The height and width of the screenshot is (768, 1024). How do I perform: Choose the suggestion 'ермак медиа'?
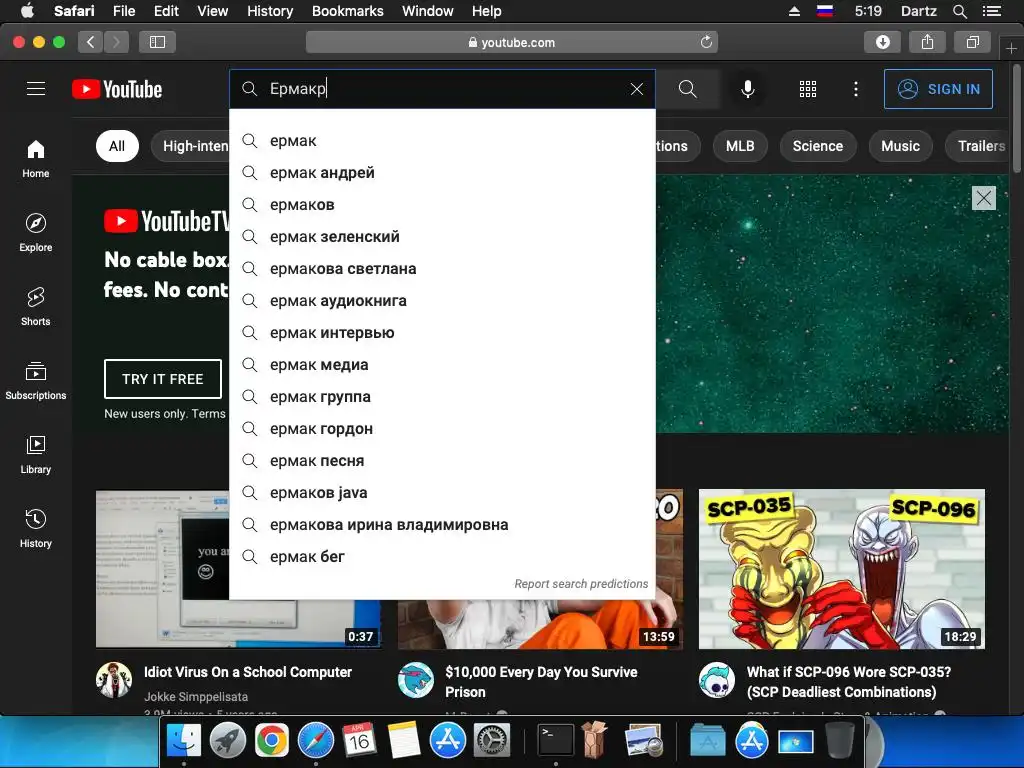click(442, 364)
